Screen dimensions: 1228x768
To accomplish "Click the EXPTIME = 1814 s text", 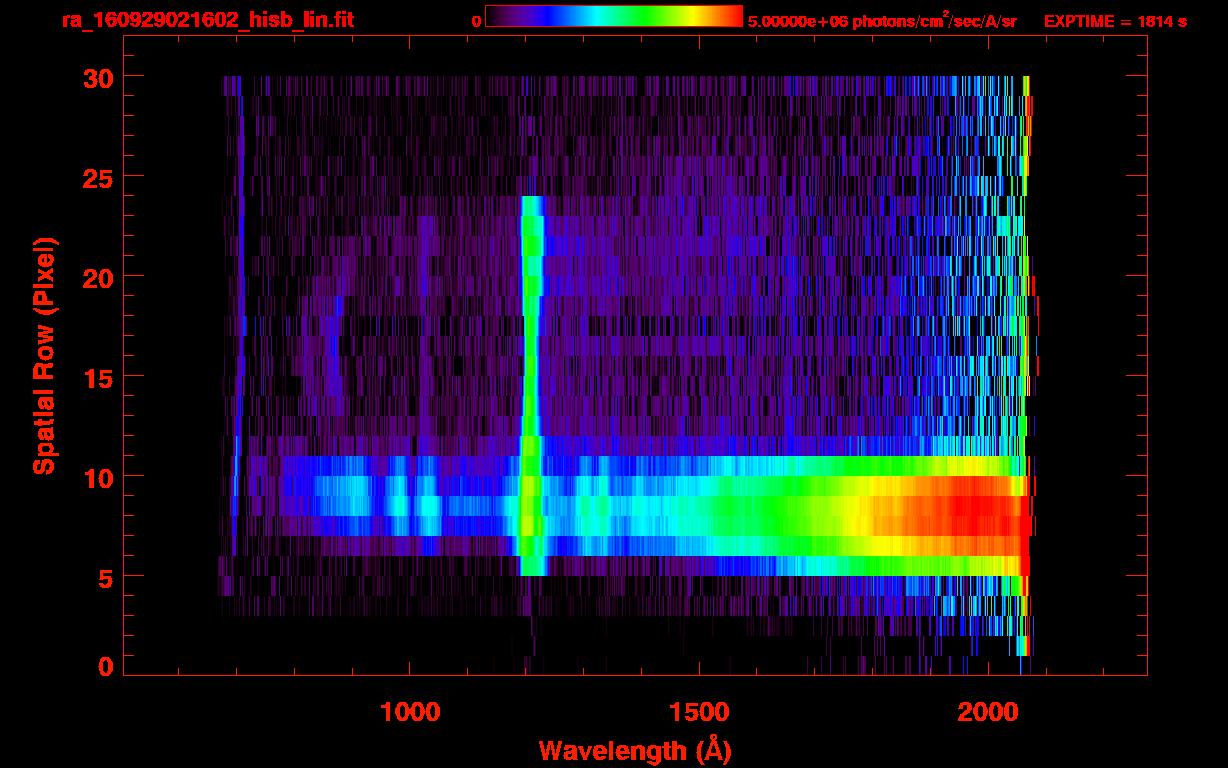I will coord(1115,20).
